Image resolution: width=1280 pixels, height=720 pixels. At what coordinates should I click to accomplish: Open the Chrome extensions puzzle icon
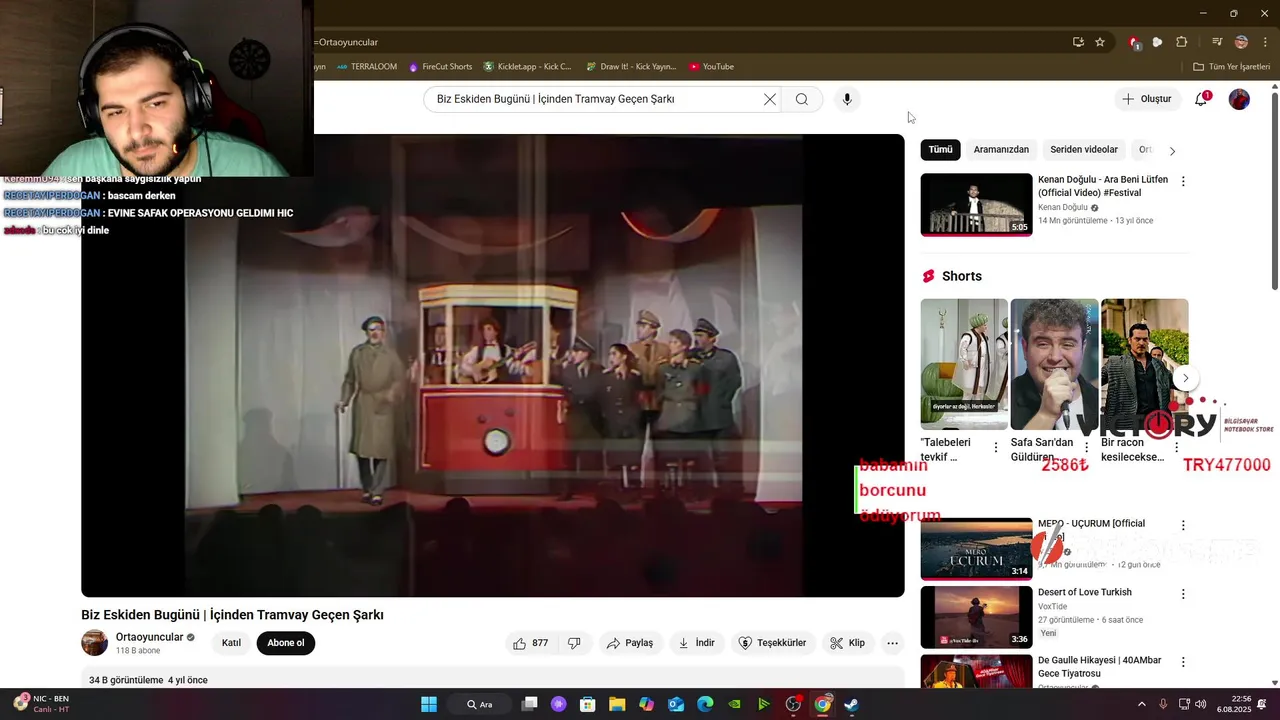(1182, 42)
